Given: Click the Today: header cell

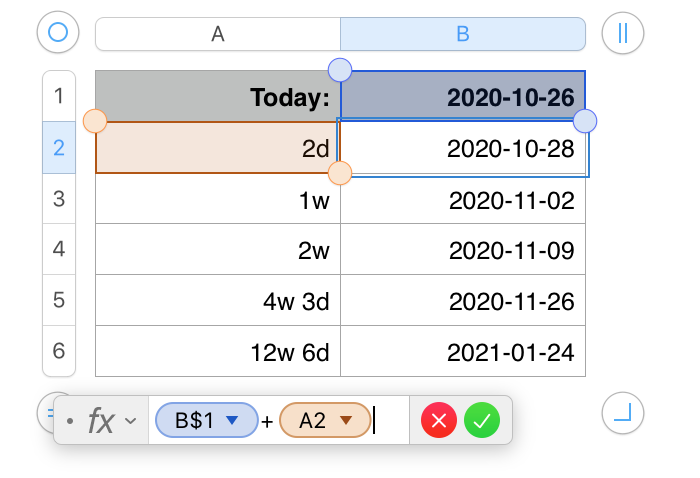Looking at the screenshot, I should [x=218, y=97].
